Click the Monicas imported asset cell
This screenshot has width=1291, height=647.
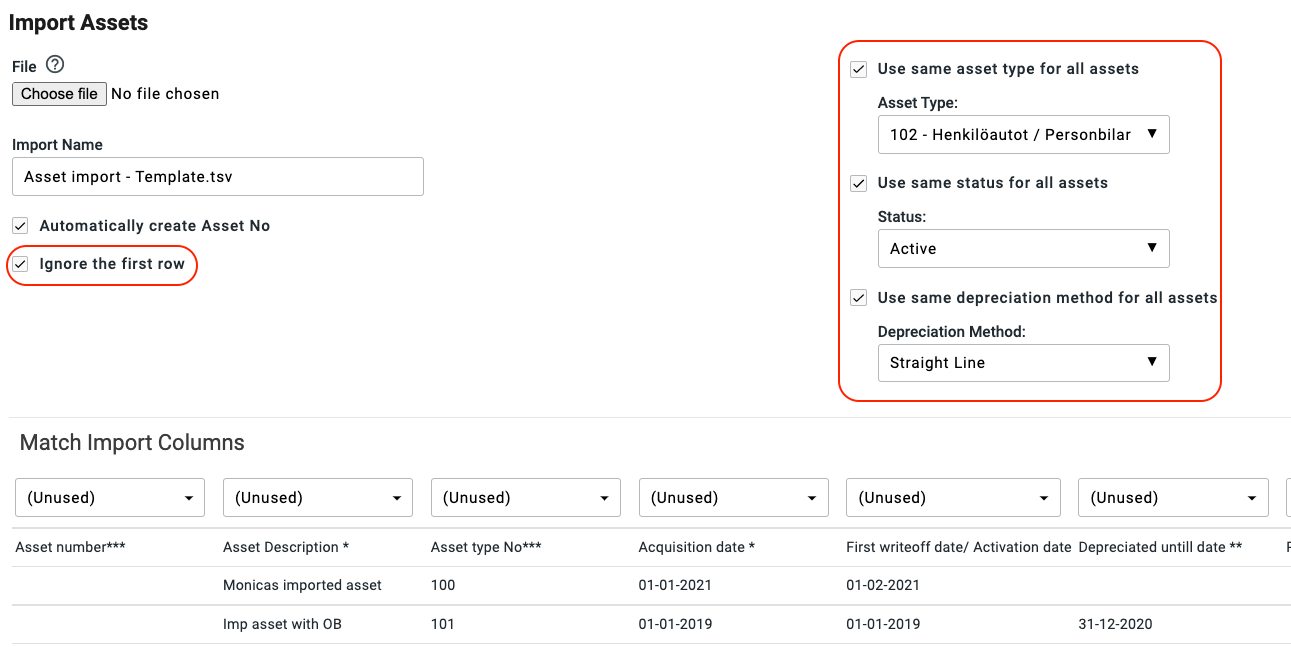coord(302,585)
